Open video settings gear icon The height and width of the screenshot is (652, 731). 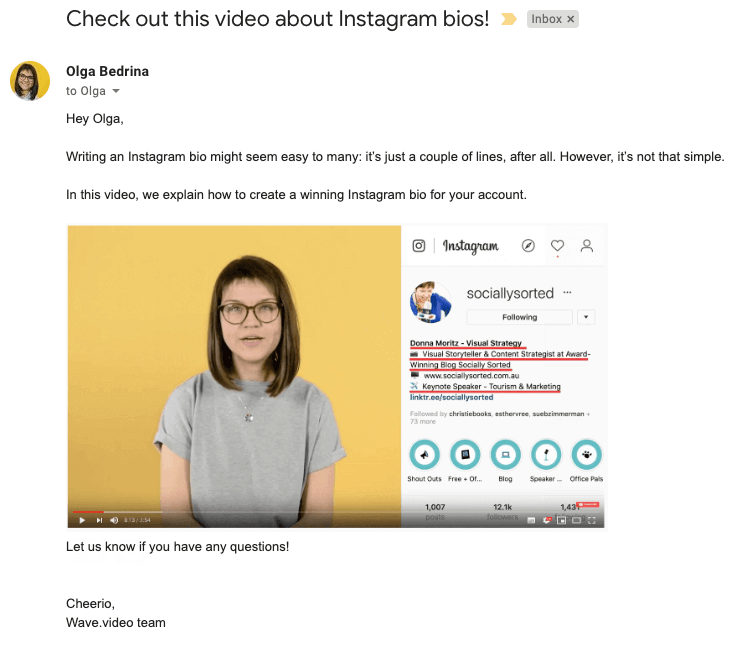click(547, 520)
